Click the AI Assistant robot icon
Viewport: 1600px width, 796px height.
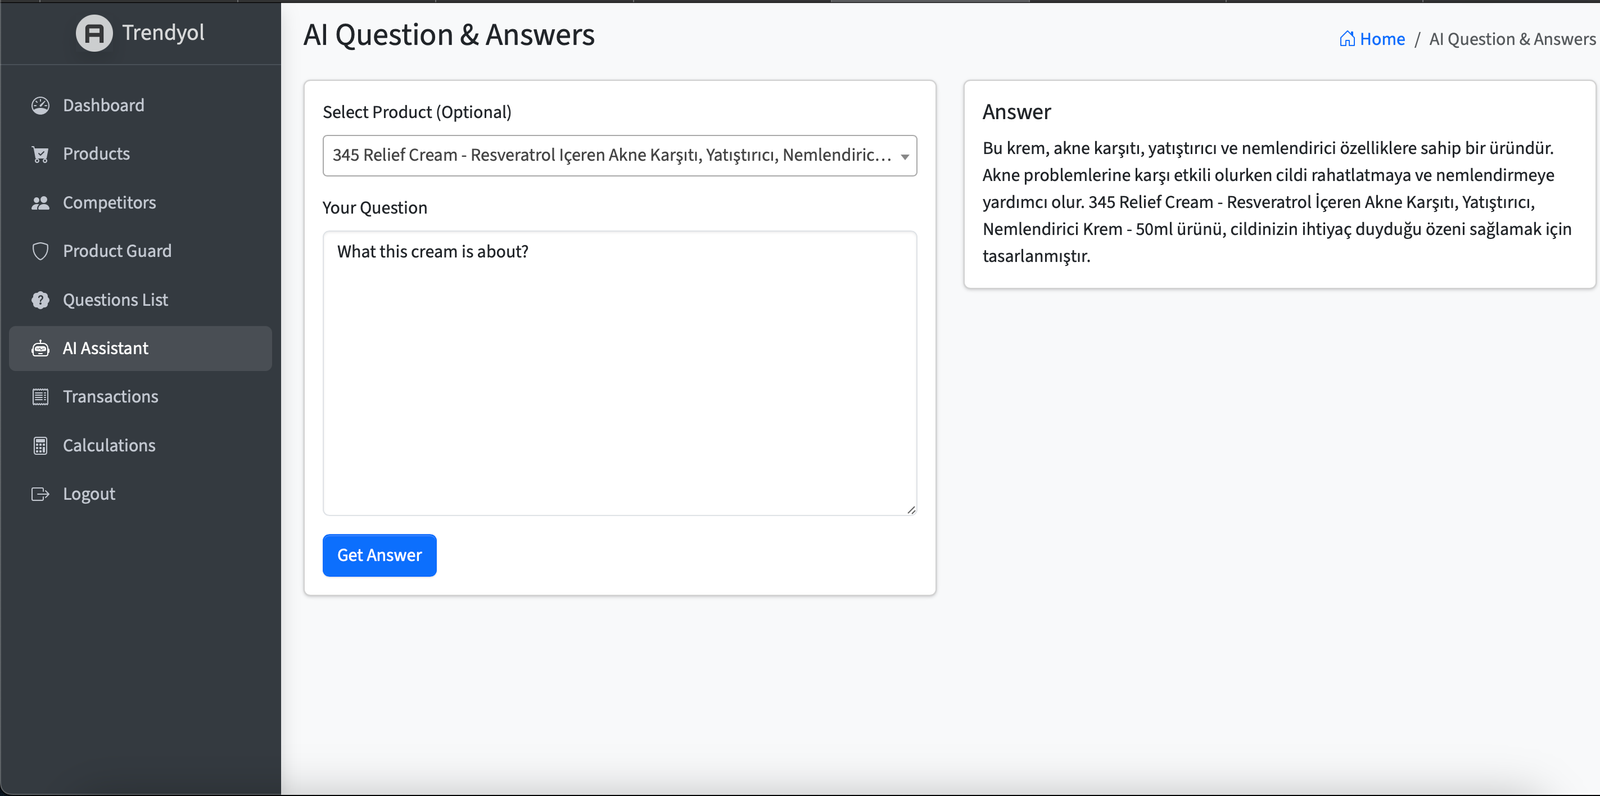(40, 349)
